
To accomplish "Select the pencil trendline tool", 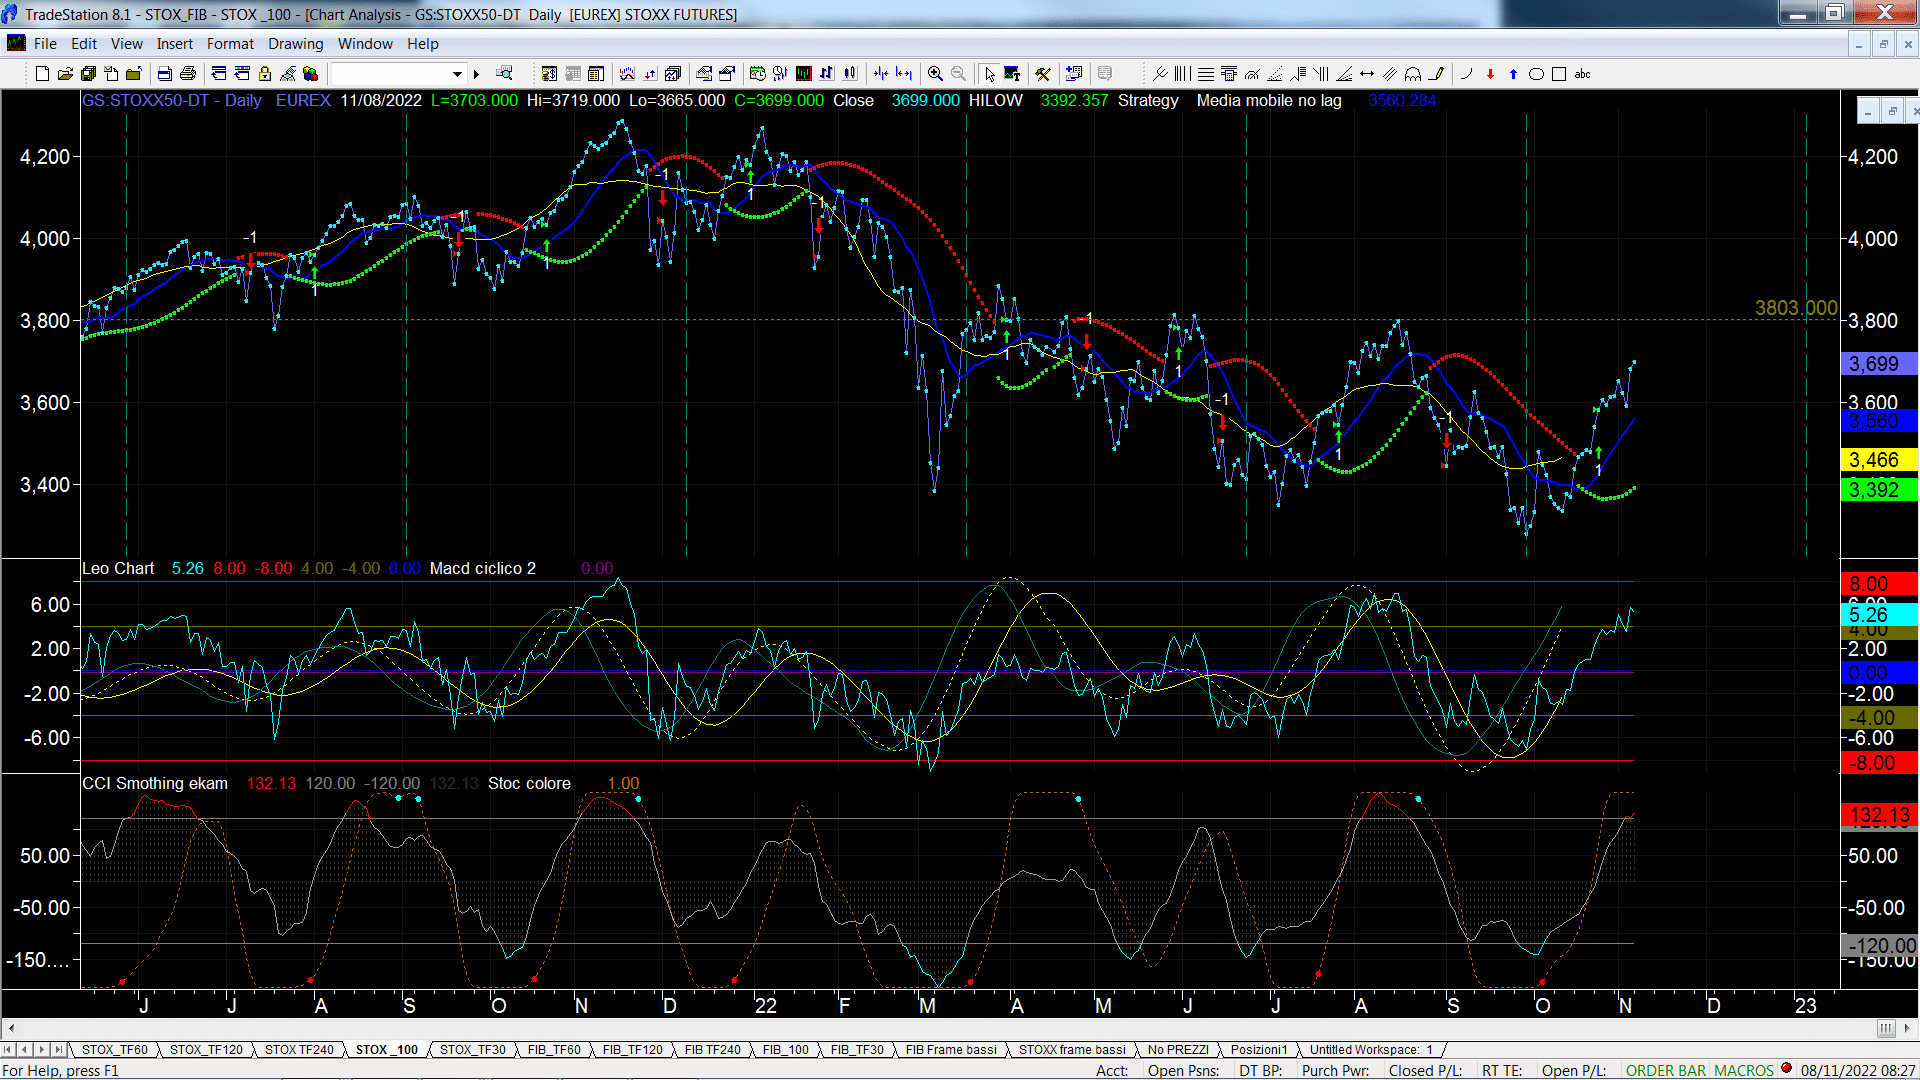I will point(1436,74).
